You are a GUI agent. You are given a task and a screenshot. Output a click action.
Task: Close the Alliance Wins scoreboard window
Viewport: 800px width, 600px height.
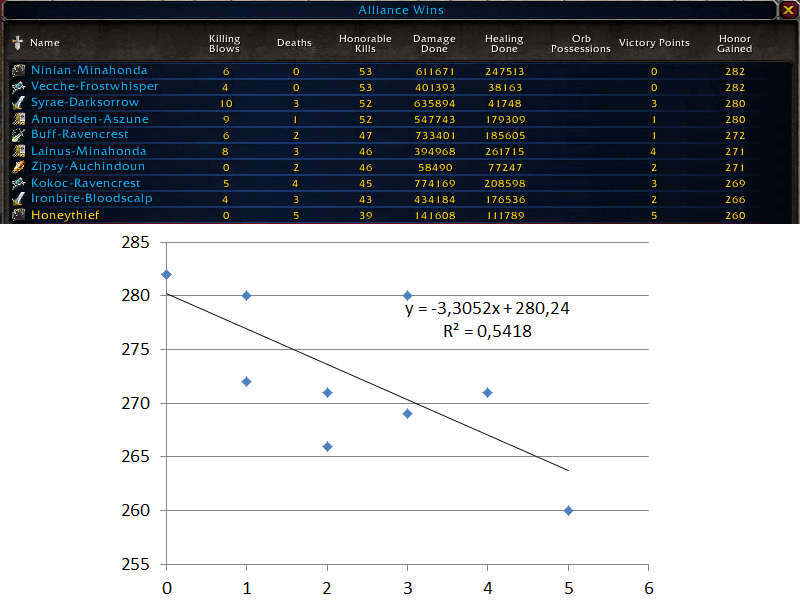tap(788, 10)
